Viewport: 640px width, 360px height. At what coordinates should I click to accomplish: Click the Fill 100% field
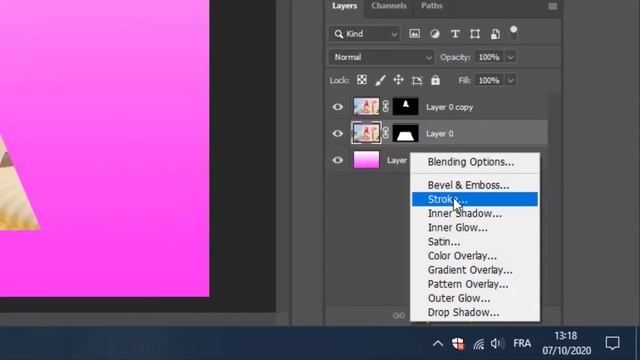click(x=489, y=80)
